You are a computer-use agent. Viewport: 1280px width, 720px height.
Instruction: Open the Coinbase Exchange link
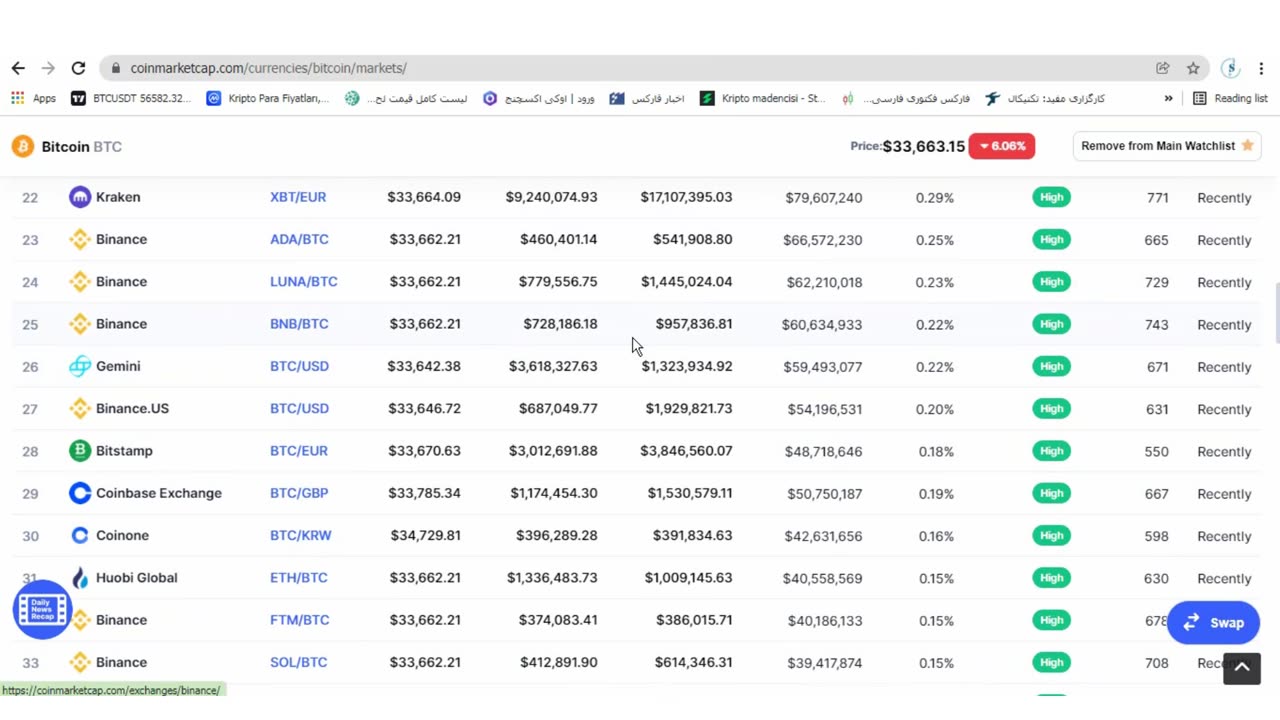click(x=159, y=493)
